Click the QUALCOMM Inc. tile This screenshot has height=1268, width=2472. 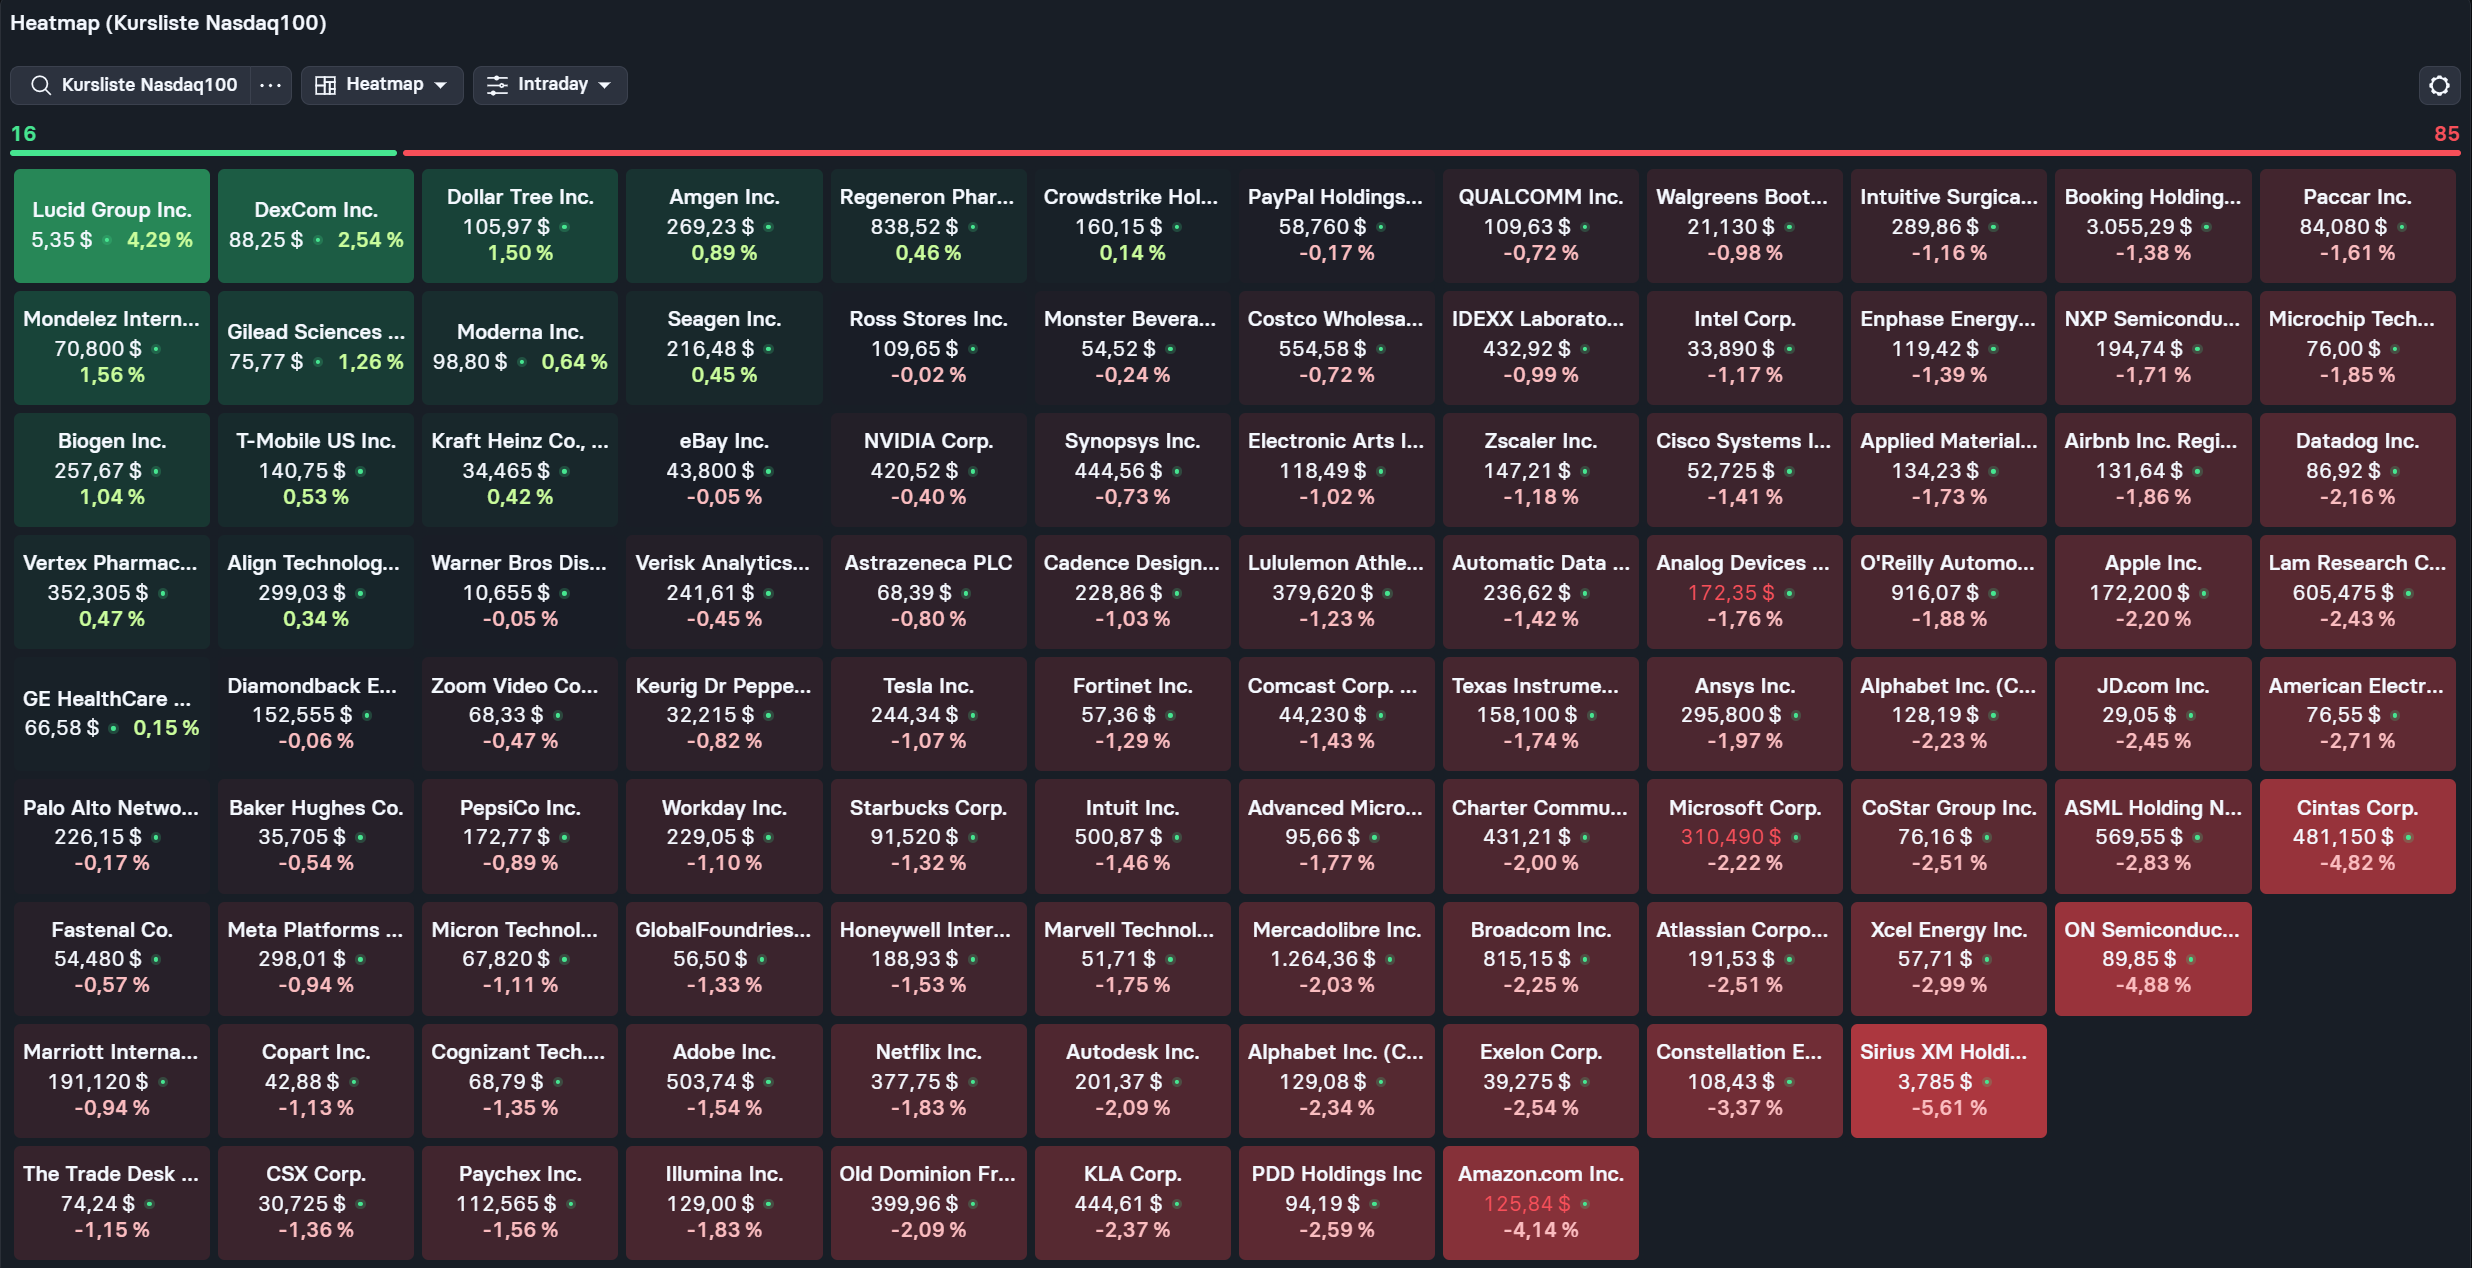pyautogui.click(x=1540, y=226)
